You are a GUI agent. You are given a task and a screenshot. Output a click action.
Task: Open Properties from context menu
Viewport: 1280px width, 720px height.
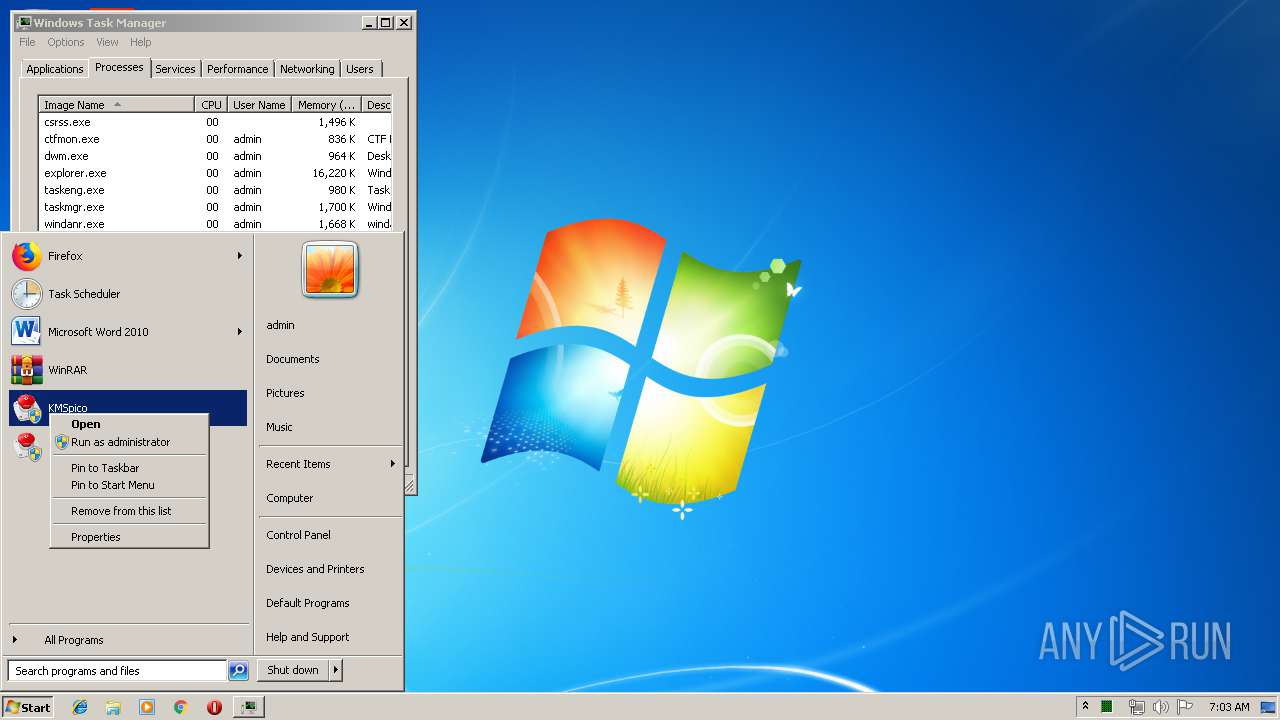coord(129,537)
